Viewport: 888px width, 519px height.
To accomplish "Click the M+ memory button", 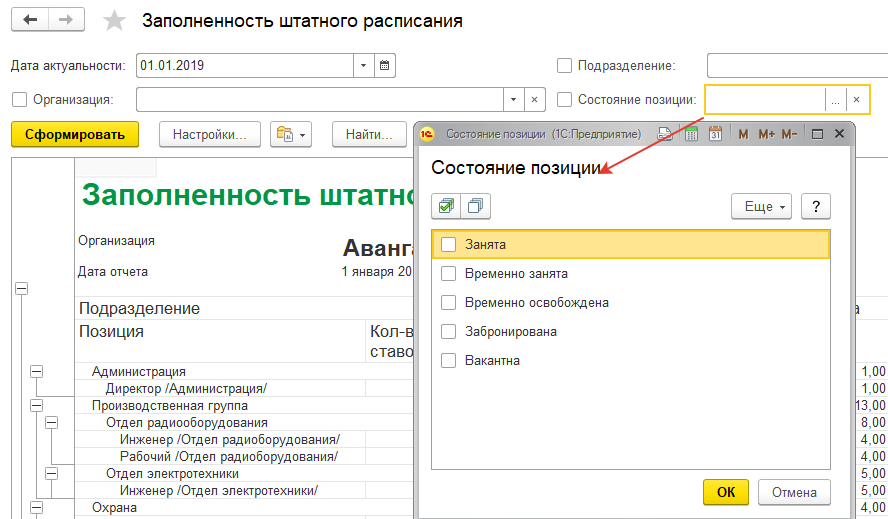I will tap(766, 134).
